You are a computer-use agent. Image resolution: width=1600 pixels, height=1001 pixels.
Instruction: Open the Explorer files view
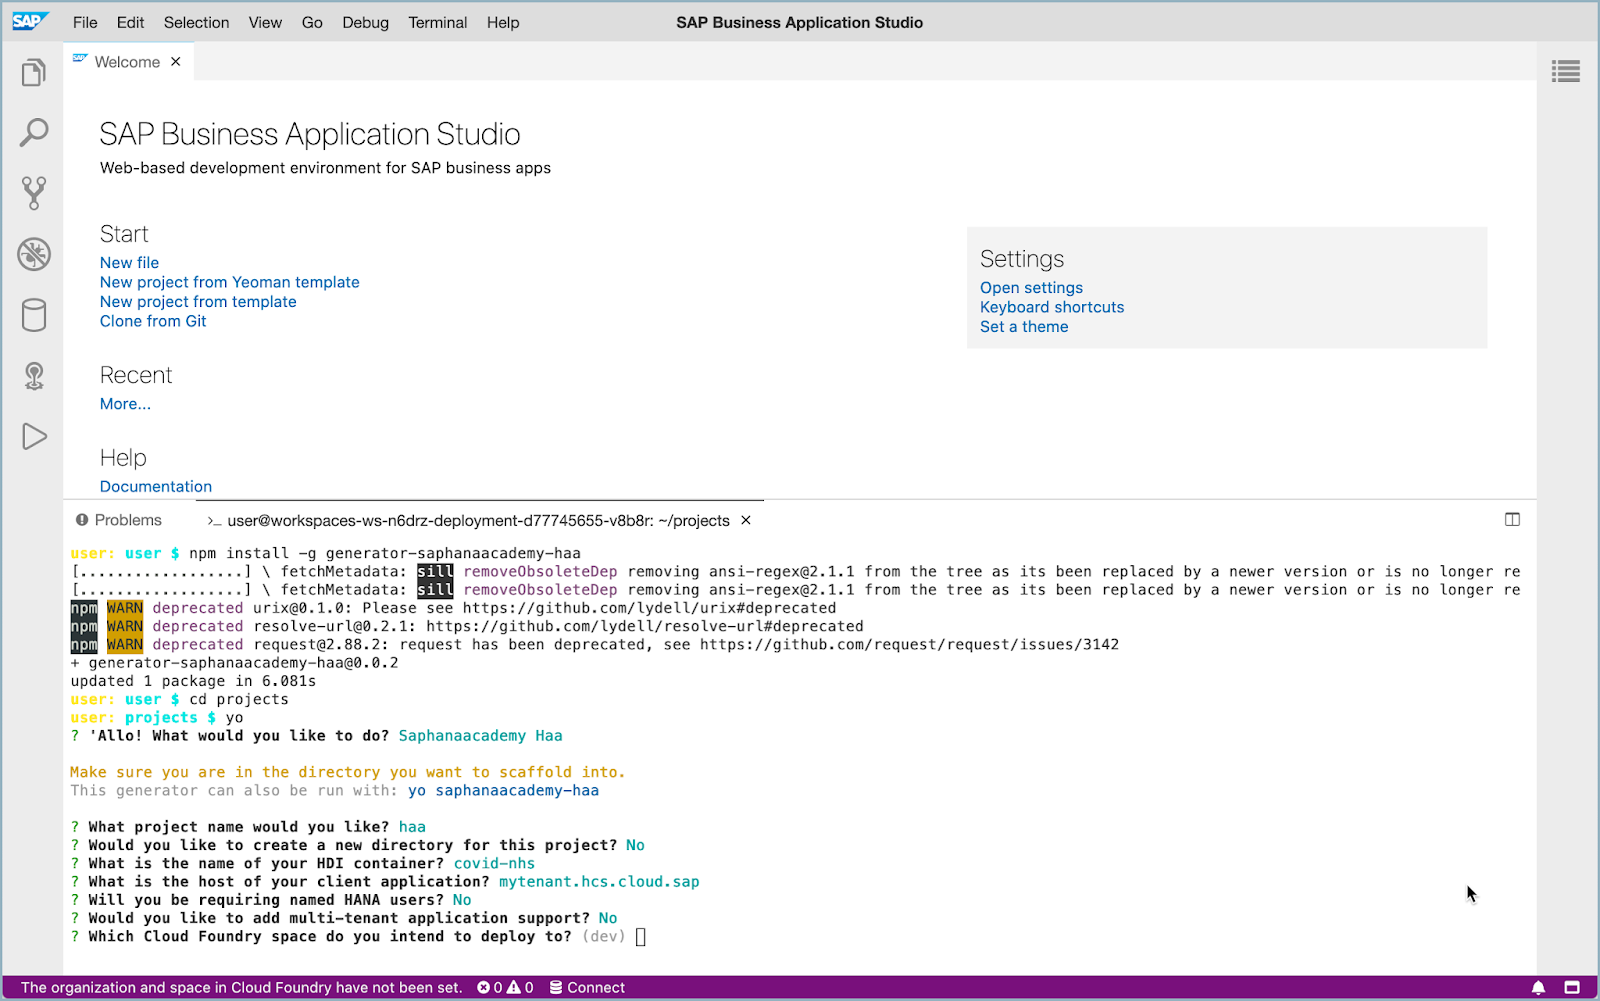[34, 72]
